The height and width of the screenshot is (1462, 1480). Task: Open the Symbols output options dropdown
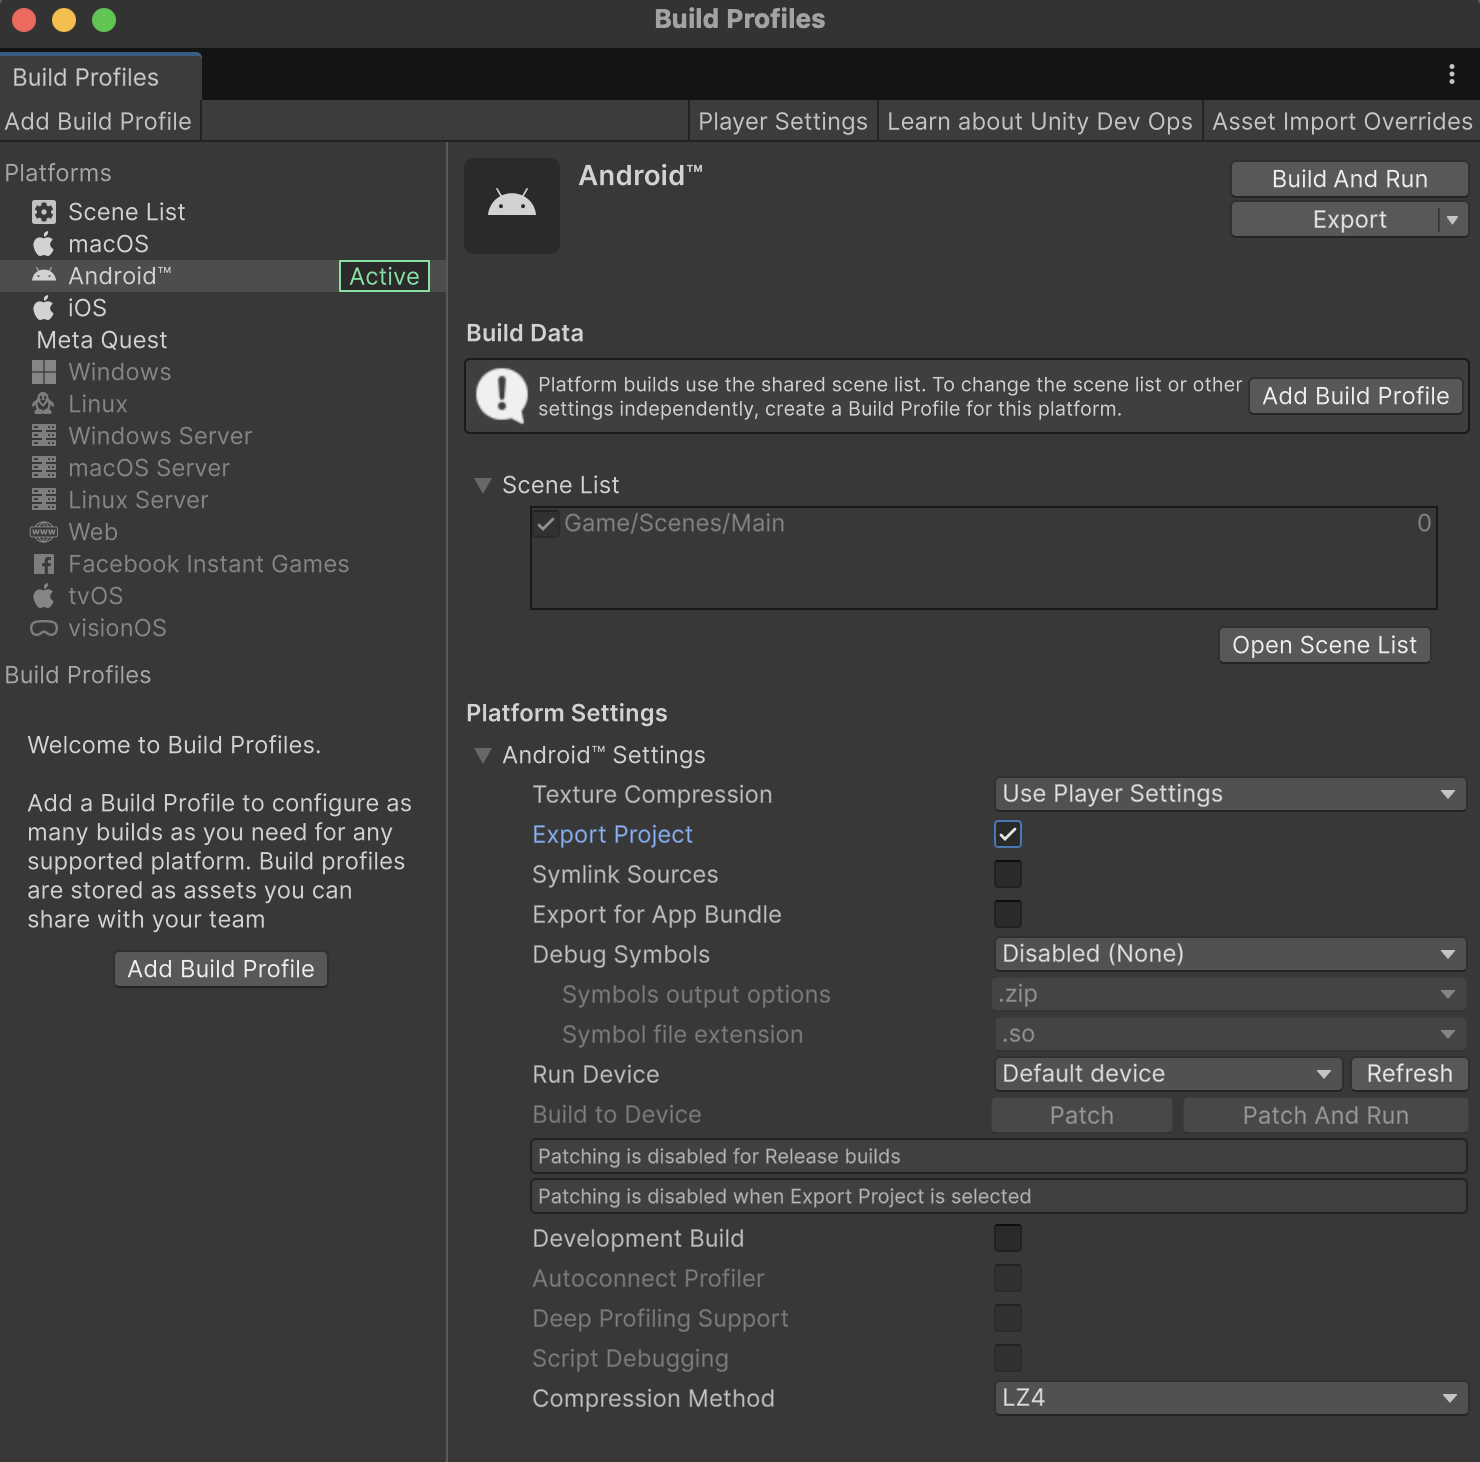(1230, 994)
